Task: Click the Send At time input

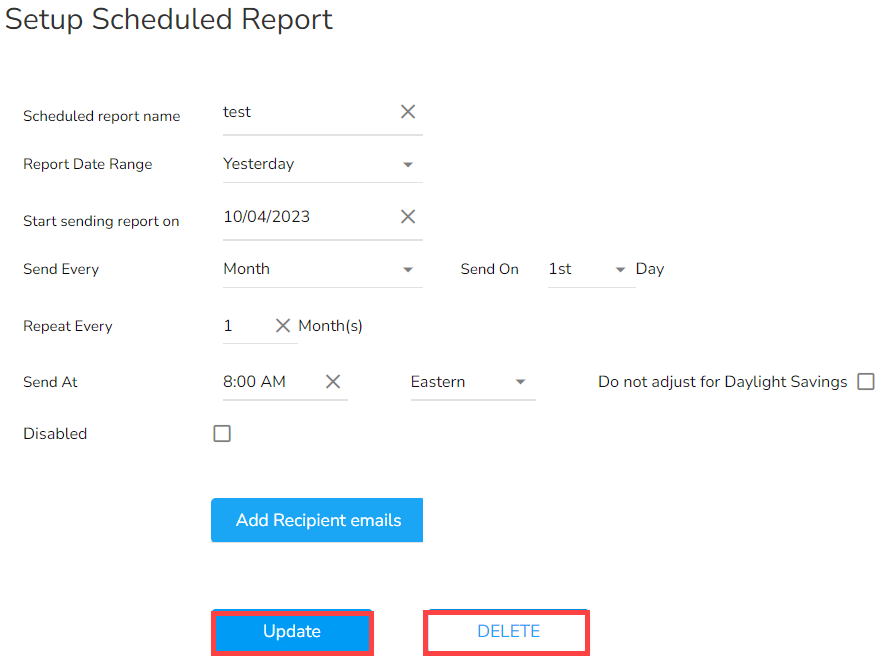Action: click(x=266, y=382)
